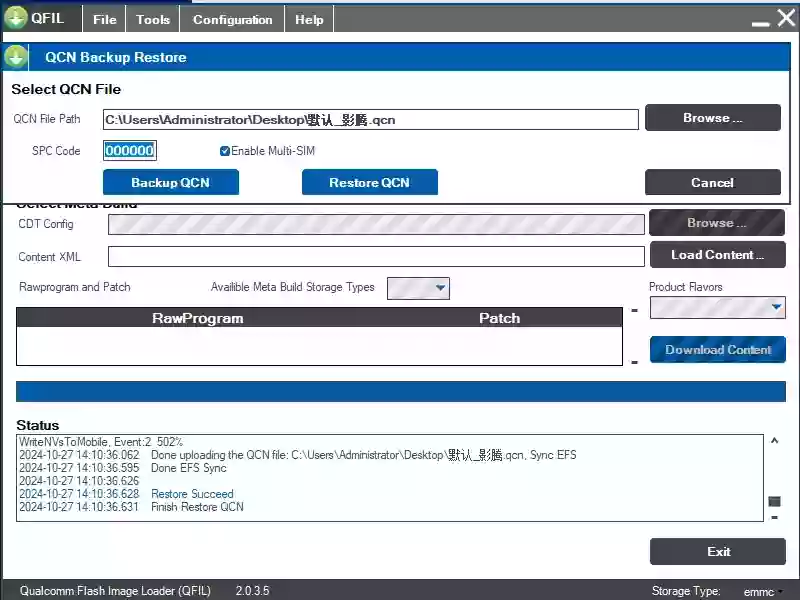Click the small square icon beside Status log
This screenshot has width=800, height=600.
[x=773, y=501]
